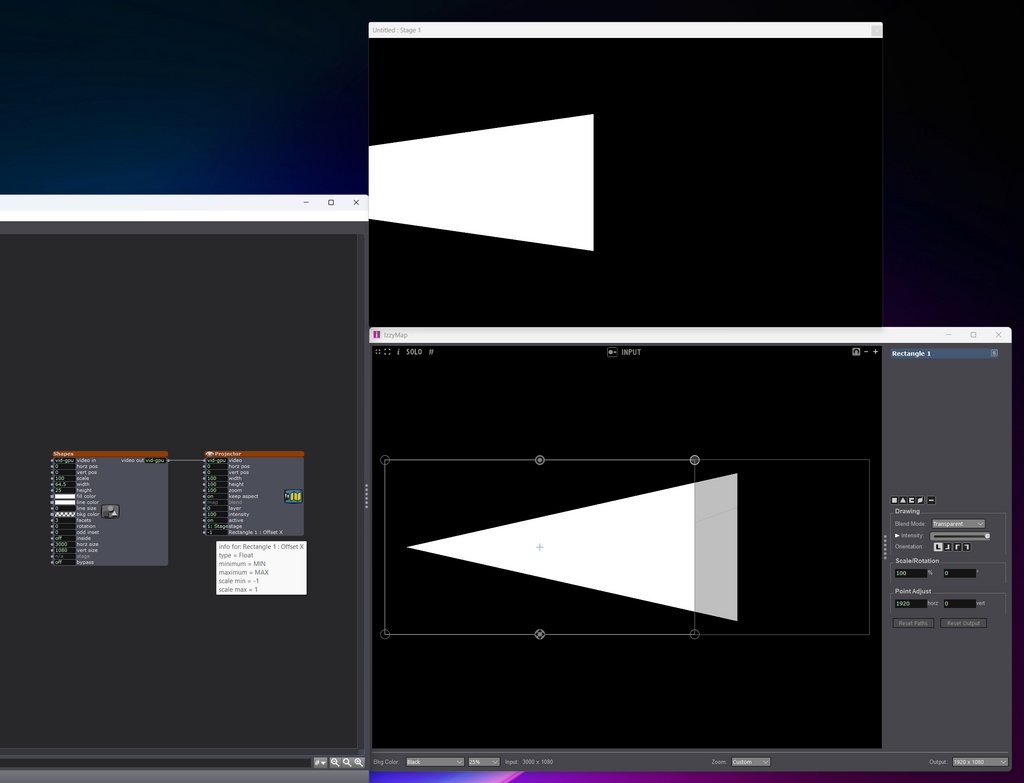Image resolution: width=1024 pixels, height=783 pixels.
Task: Click the Reset Paths button
Action: pyautogui.click(x=914, y=623)
